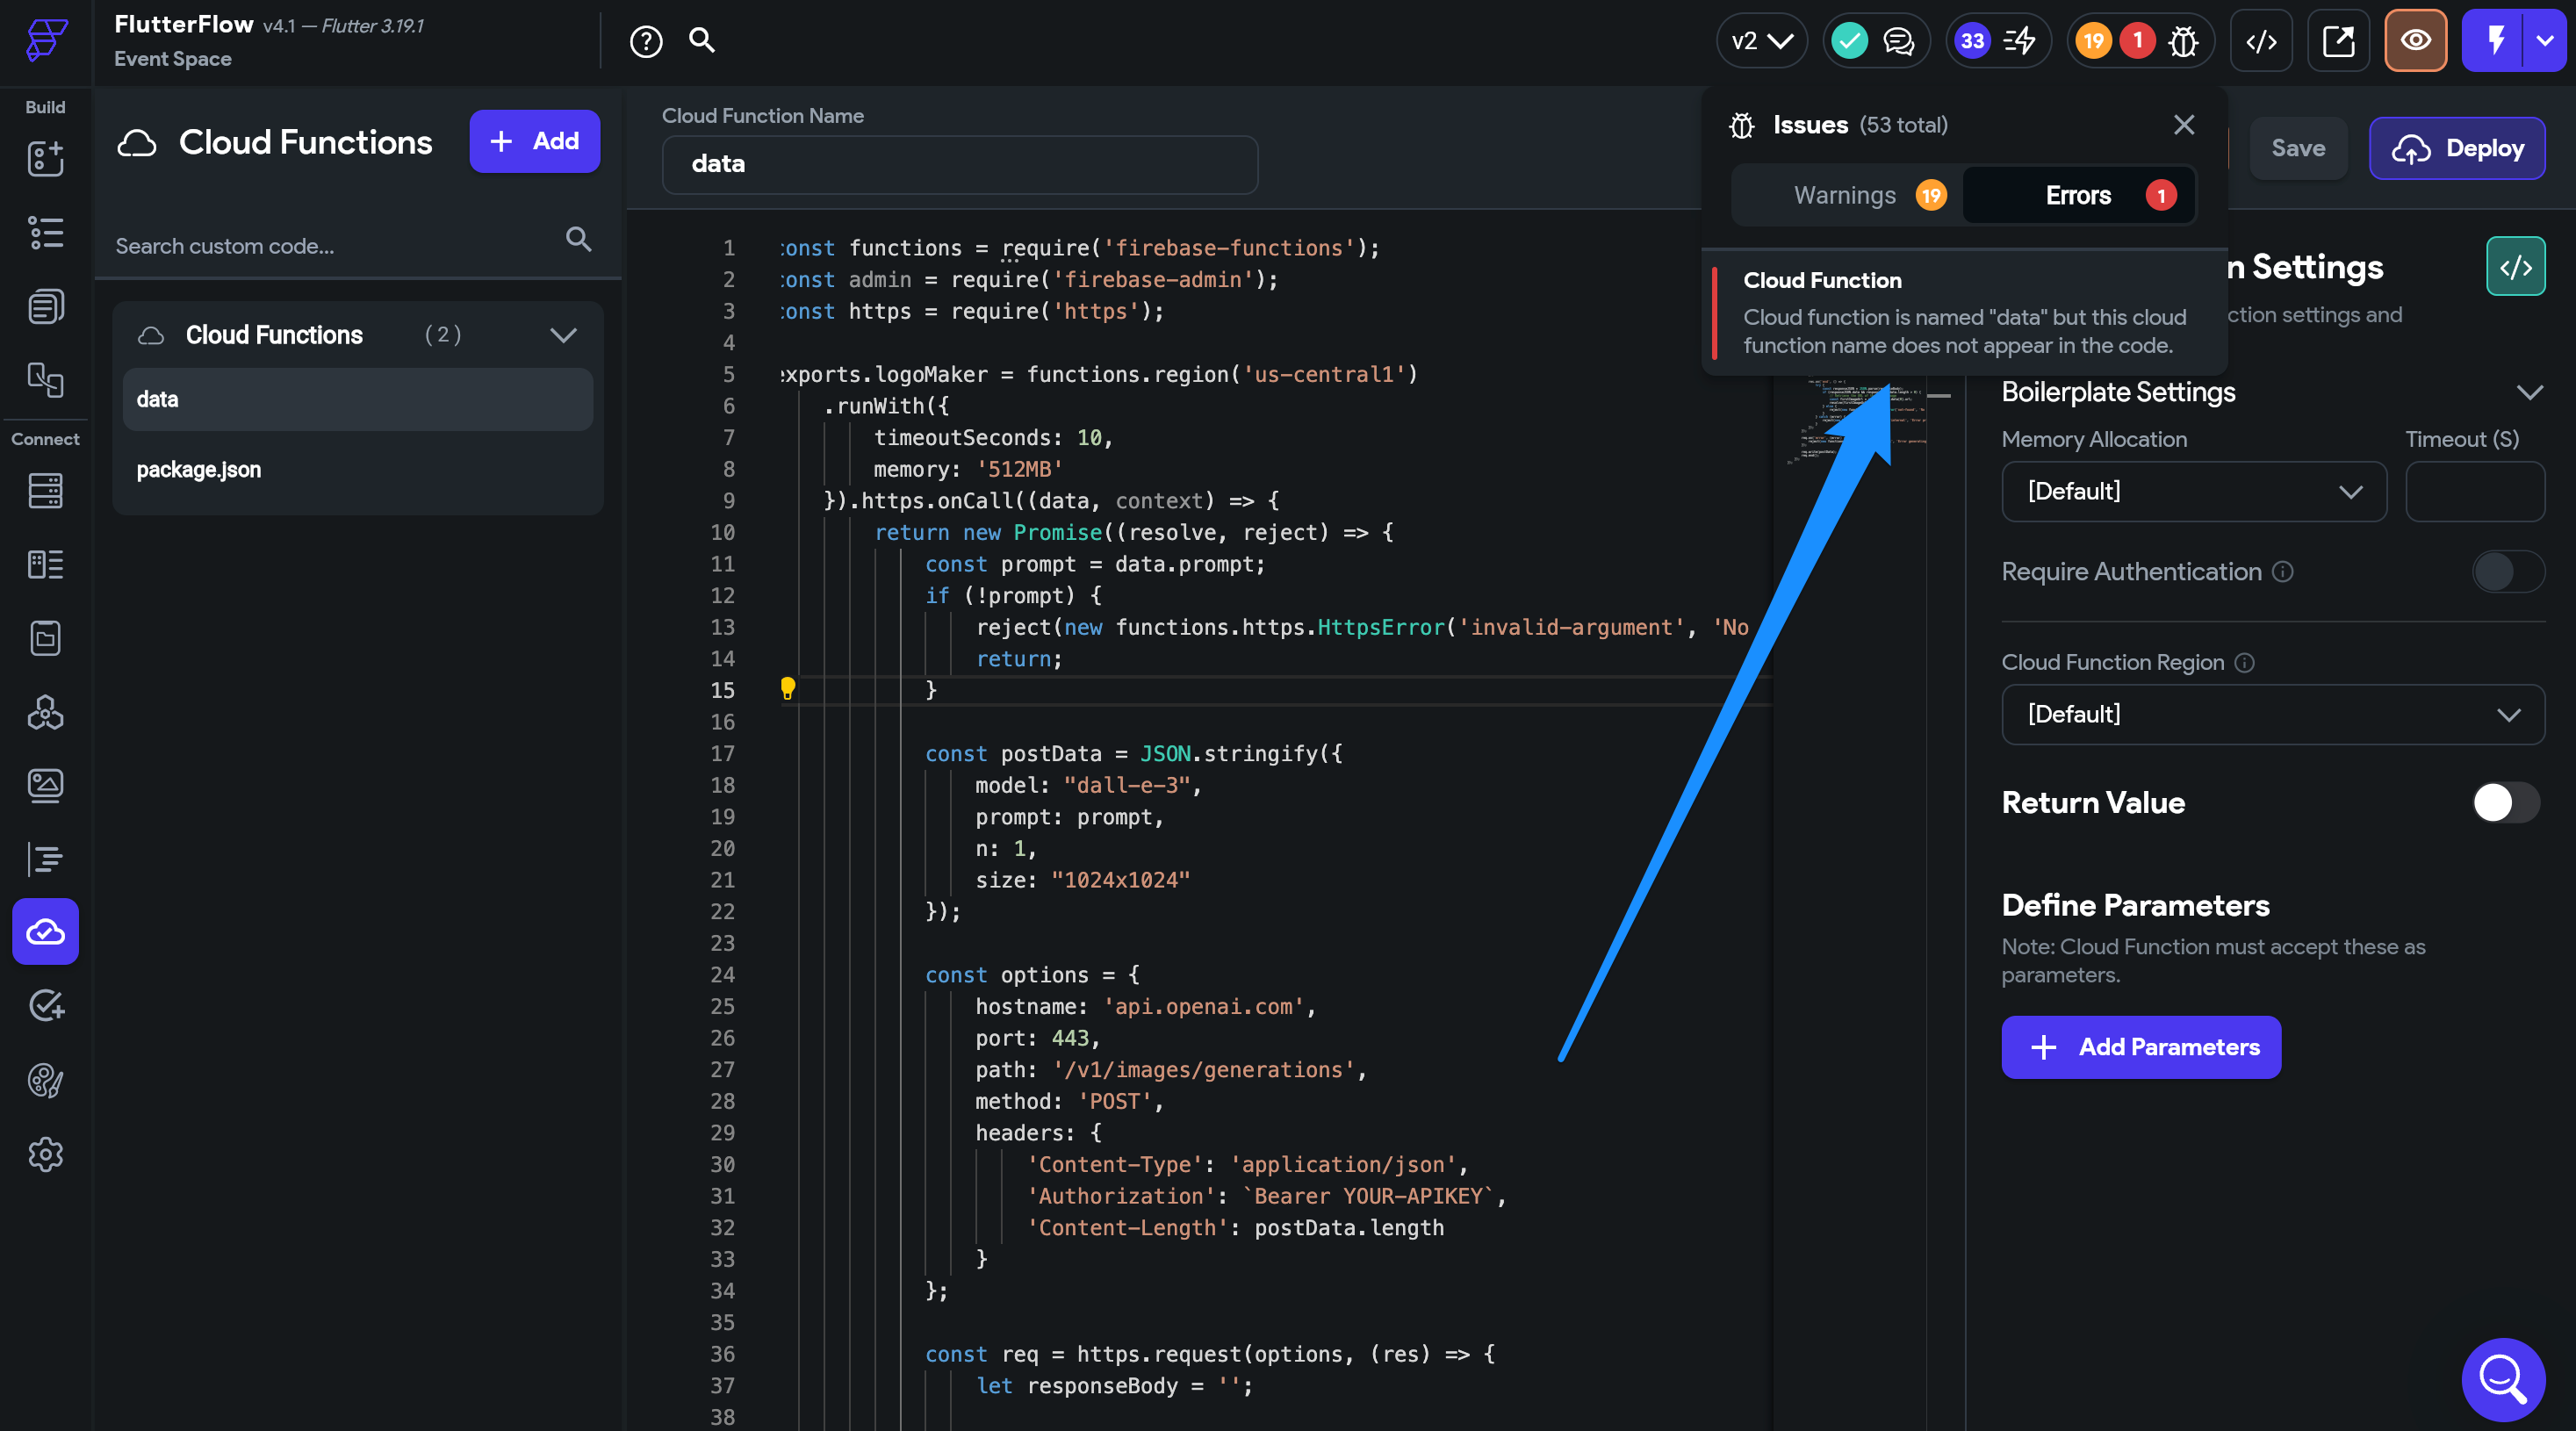Open the Memory Allocation dropdown

[2193, 491]
